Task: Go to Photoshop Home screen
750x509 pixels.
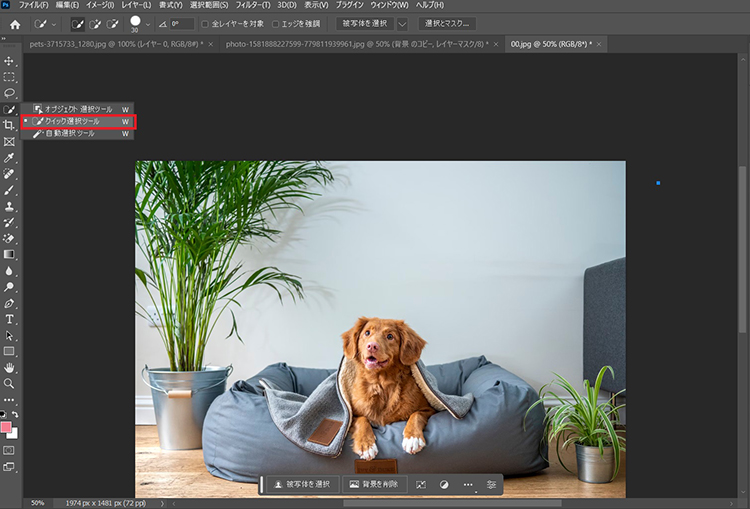Action: (x=15, y=24)
